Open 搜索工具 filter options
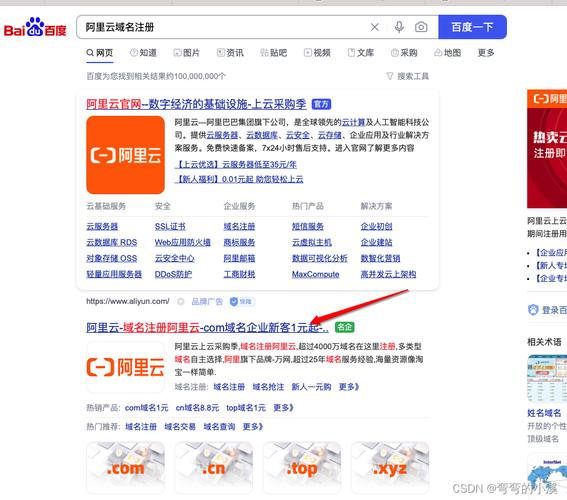 coord(408,76)
